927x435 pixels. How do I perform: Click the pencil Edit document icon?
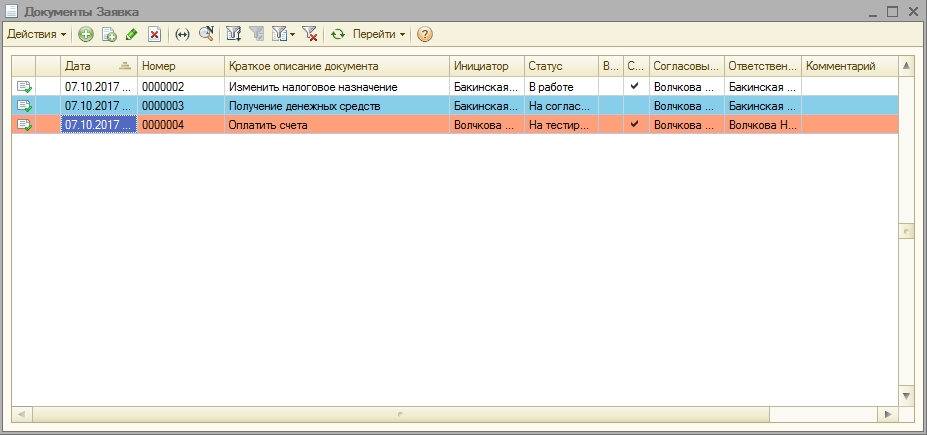point(131,34)
